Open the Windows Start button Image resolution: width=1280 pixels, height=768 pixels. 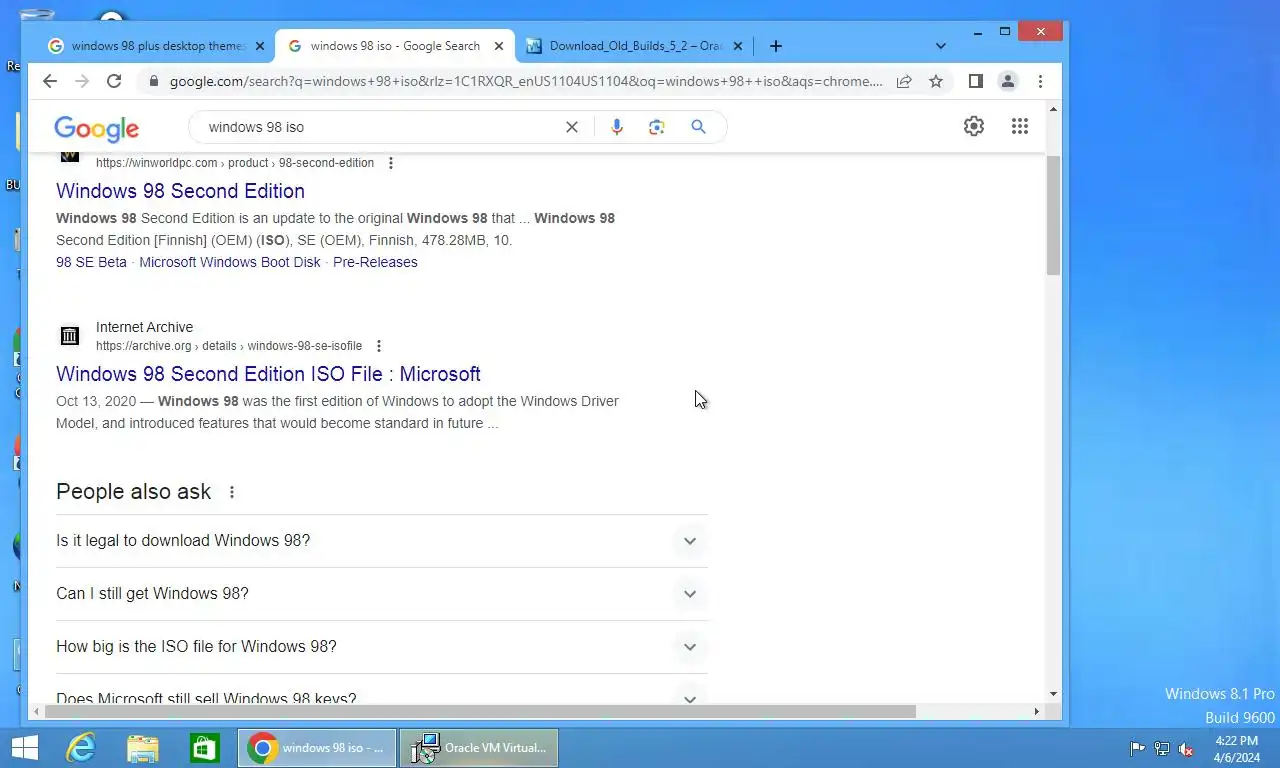click(x=24, y=748)
